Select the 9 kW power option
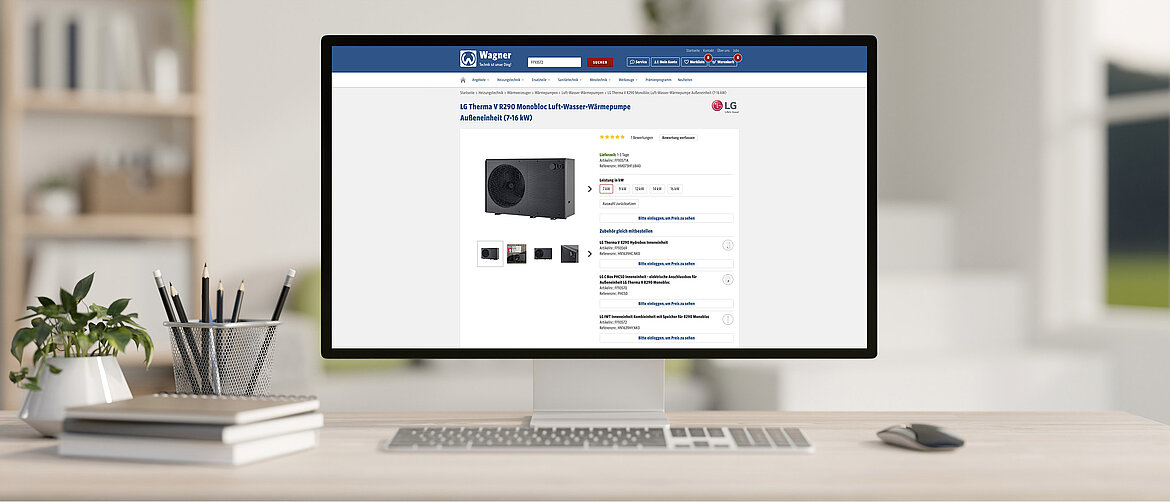 [x=623, y=188]
